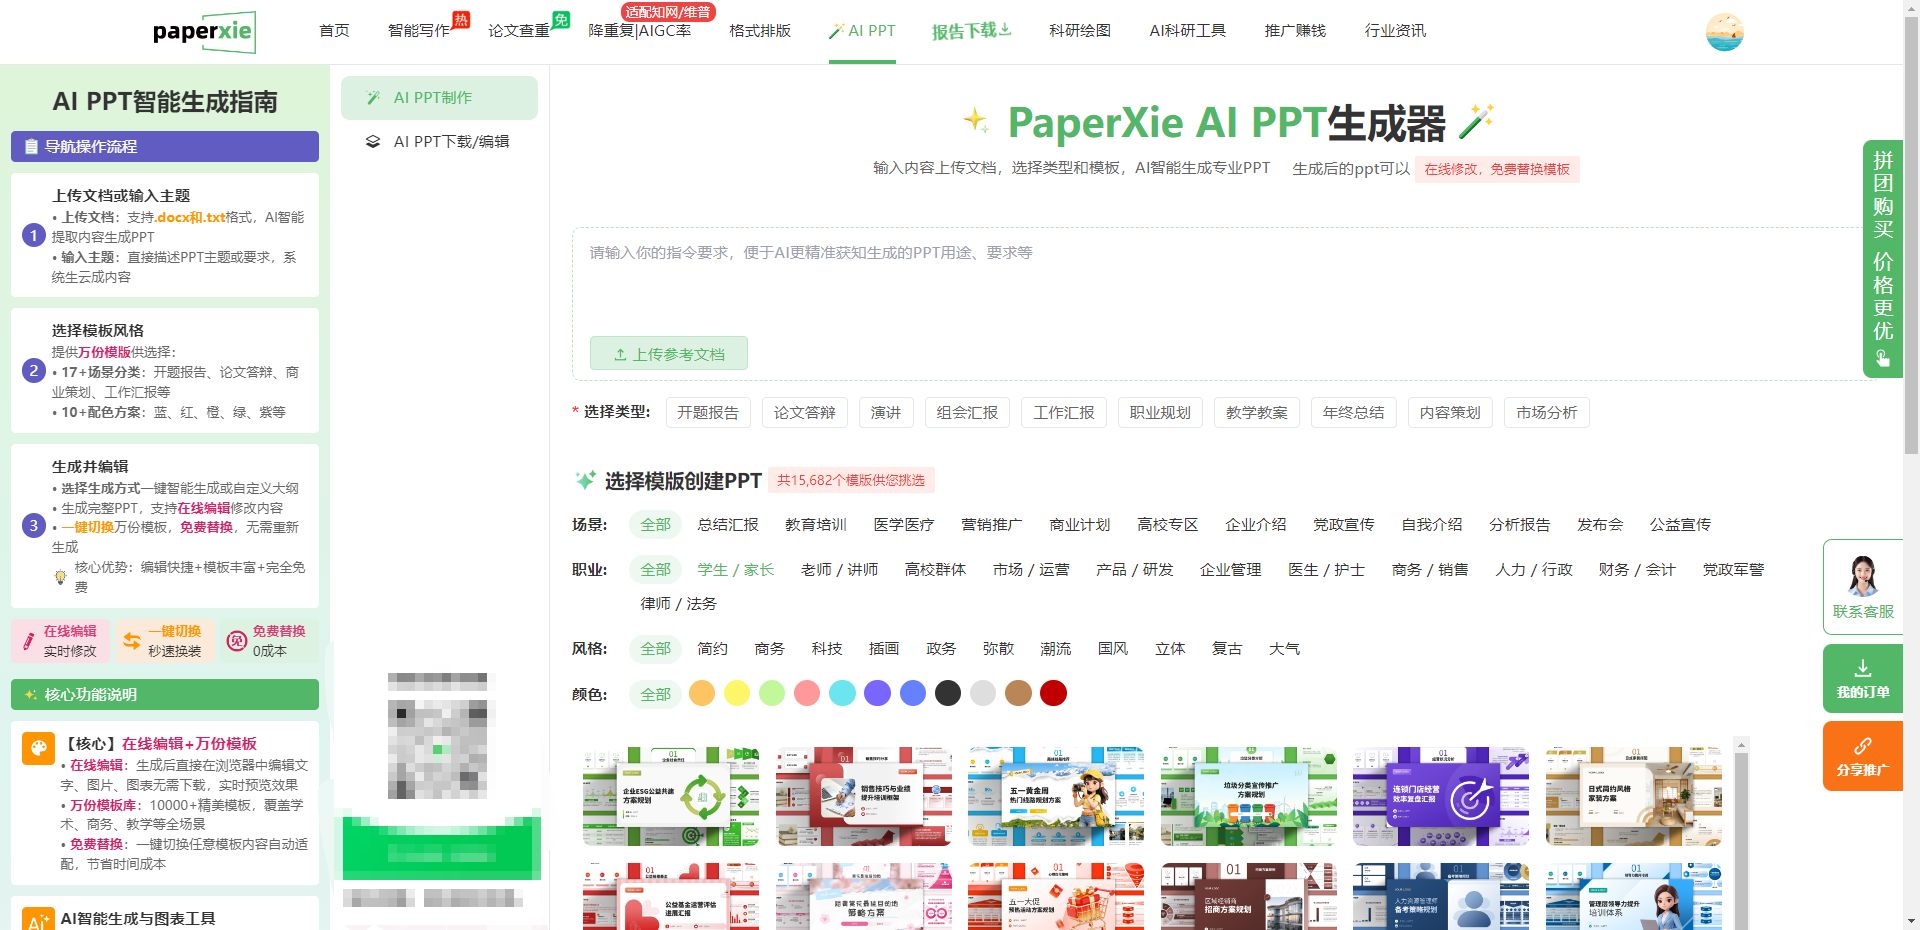The image size is (1920, 930).
Task: Open the 连锁门店经营效率复盘汇报 purple template thumbnail
Action: [1441, 796]
